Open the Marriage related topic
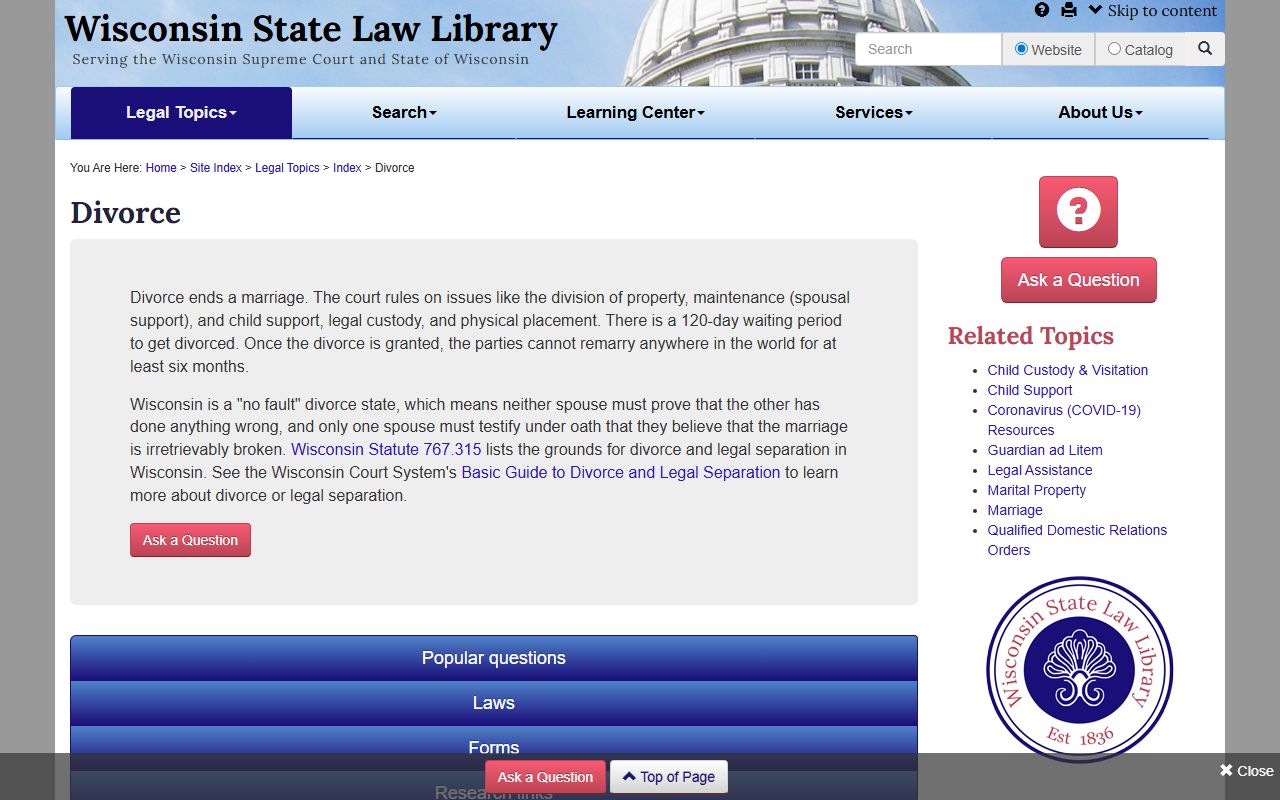The width and height of the screenshot is (1280, 800). click(x=1015, y=510)
